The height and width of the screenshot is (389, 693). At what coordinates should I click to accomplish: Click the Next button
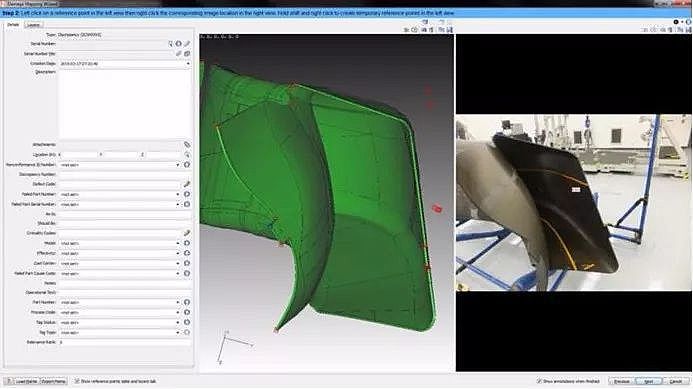point(648,381)
